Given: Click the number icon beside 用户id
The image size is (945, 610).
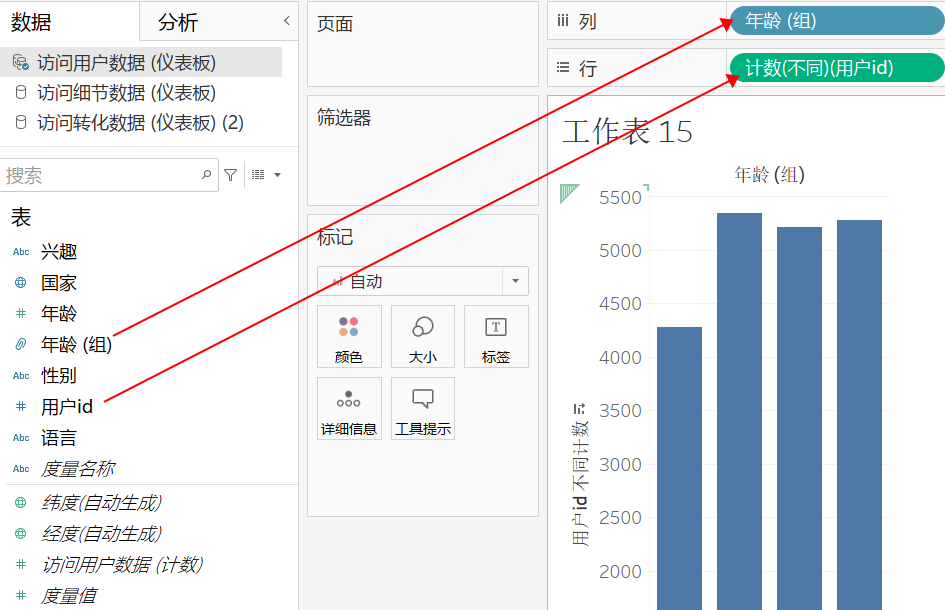Looking at the screenshot, I should [20, 406].
